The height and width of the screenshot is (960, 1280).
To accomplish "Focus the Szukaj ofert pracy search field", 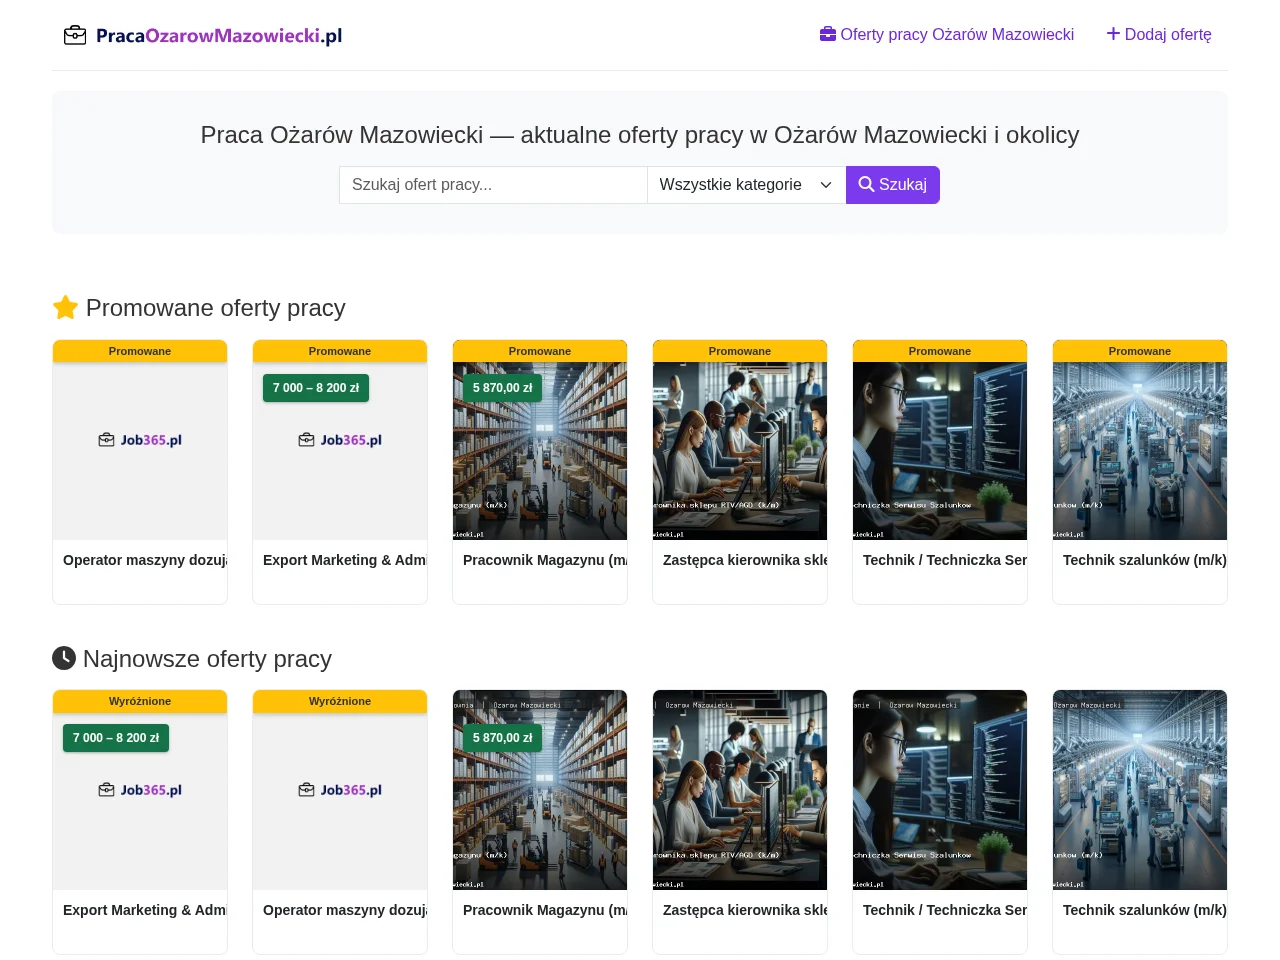I will point(493,185).
